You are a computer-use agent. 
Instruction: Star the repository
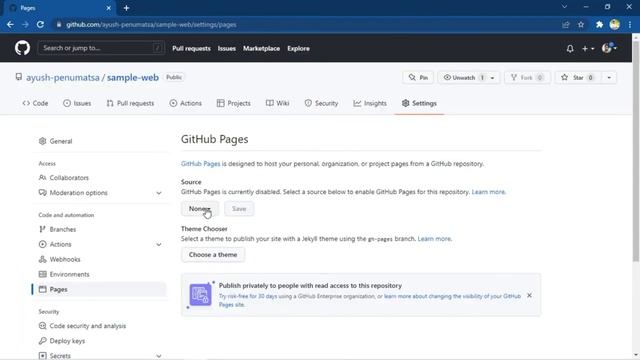[x=577, y=77]
